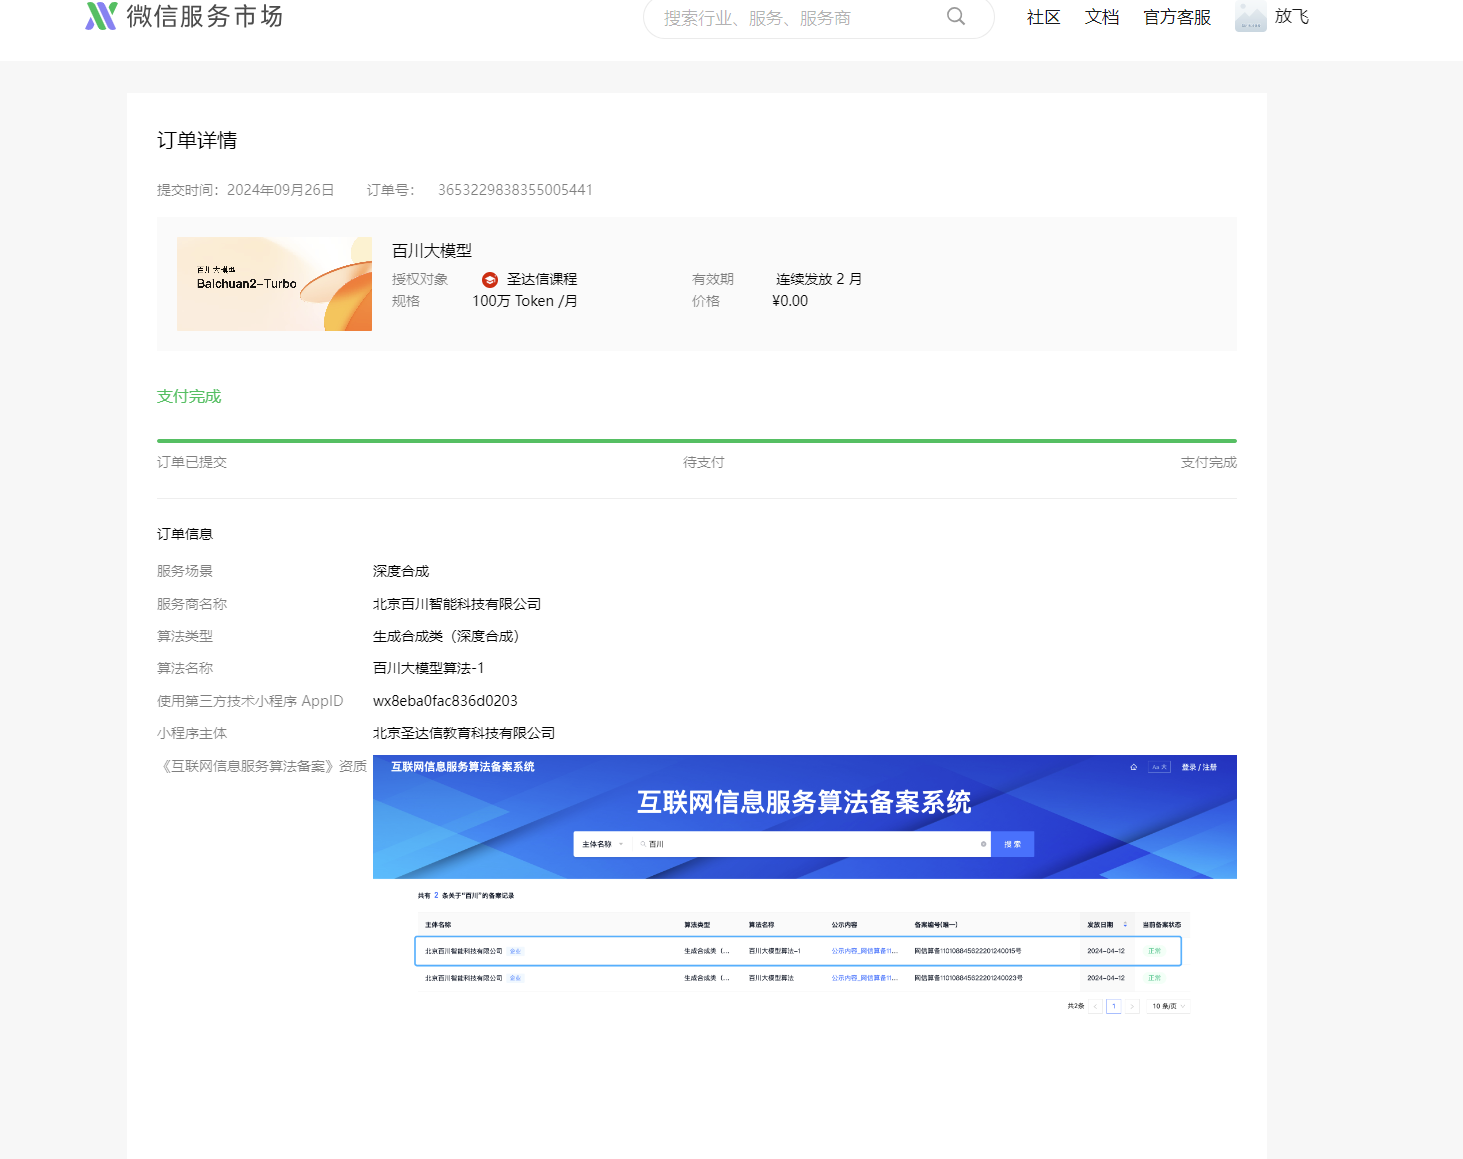This screenshot has width=1463, height=1159.
Task: Click the 百川 search box in filing image
Action: click(x=810, y=844)
